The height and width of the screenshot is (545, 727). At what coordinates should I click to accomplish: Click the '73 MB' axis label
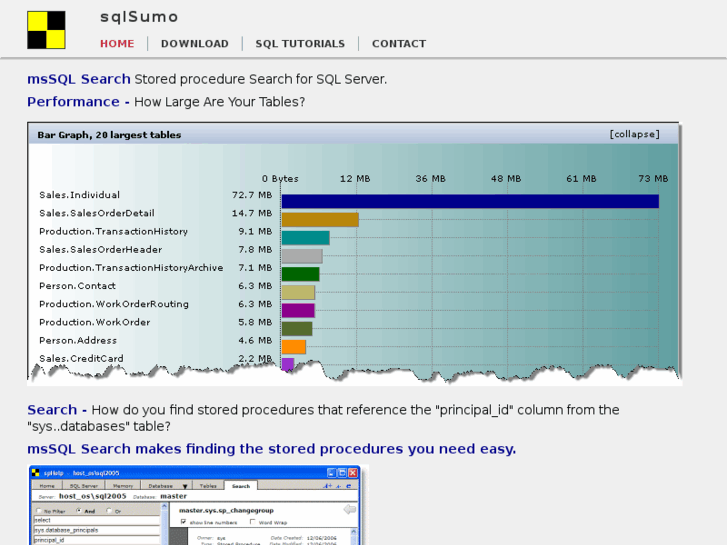(x=653, y=179)
